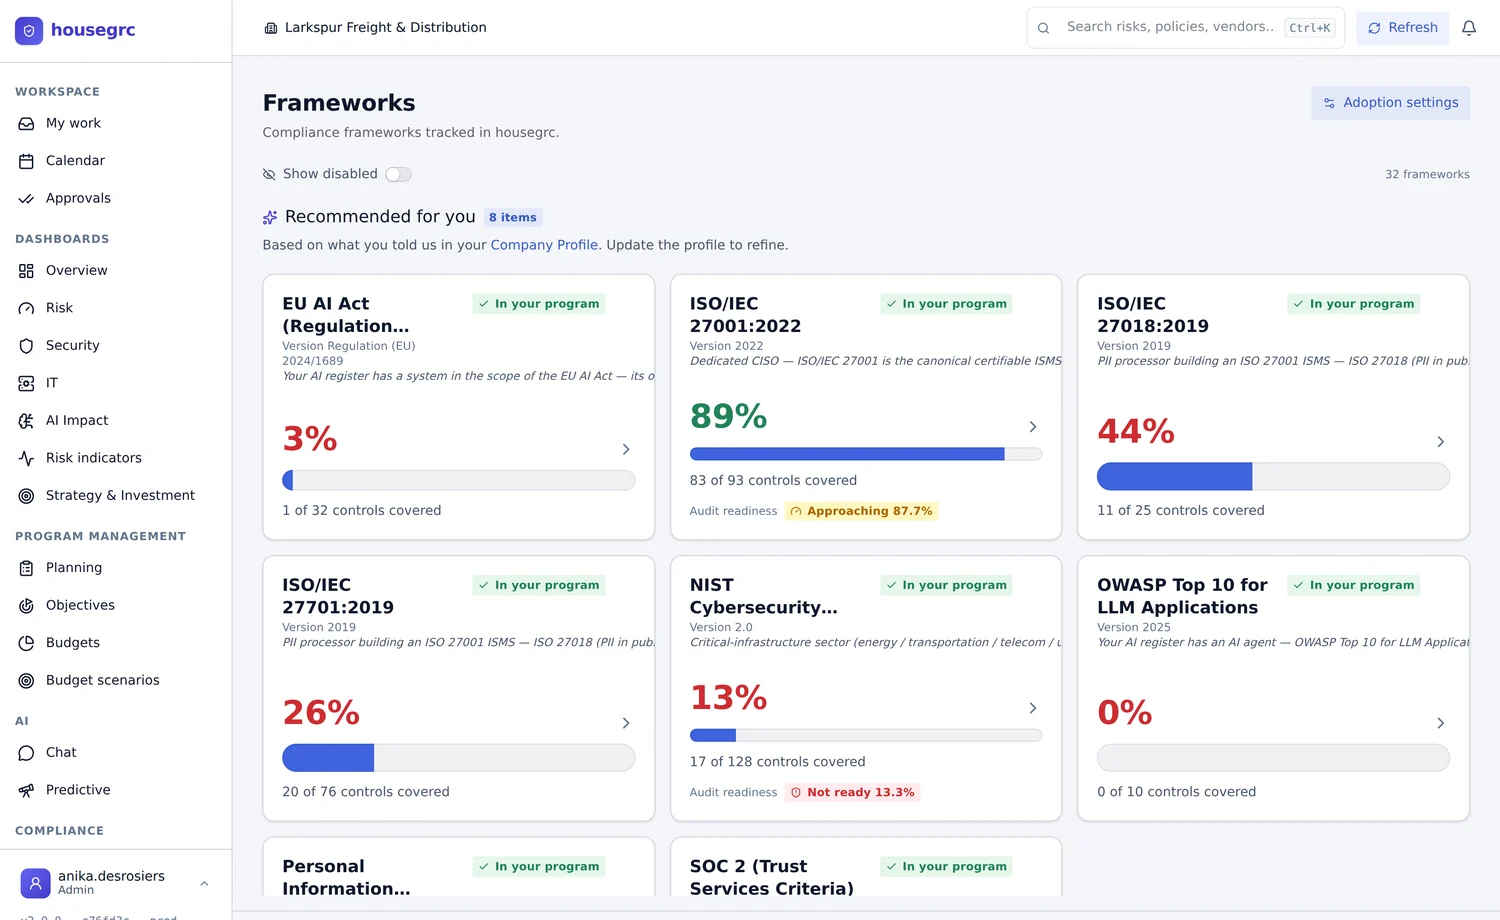Click the ISO/IEC 27001:2022 progress bar

(866, 454)
